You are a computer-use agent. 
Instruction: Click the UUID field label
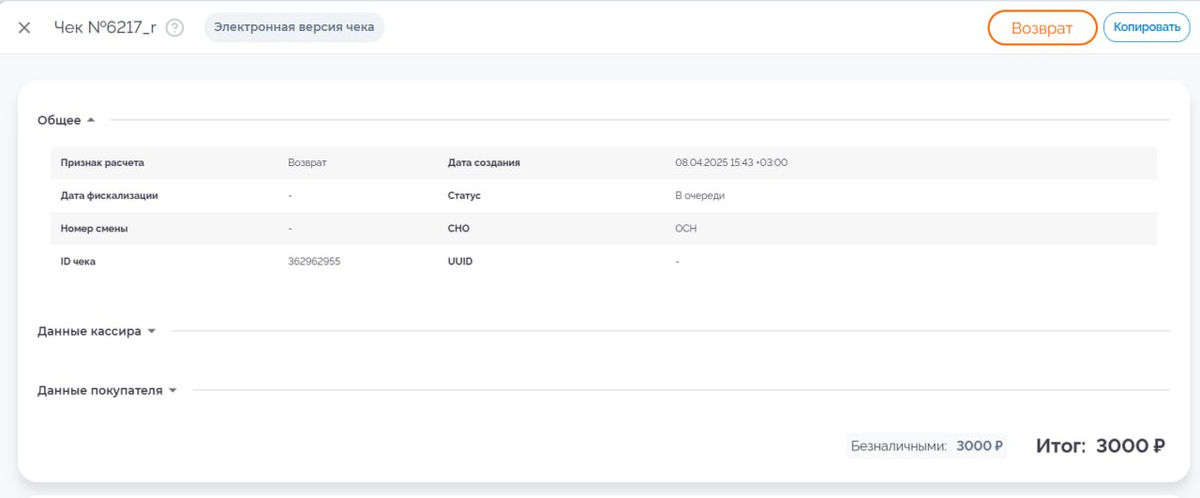(460, 261)
